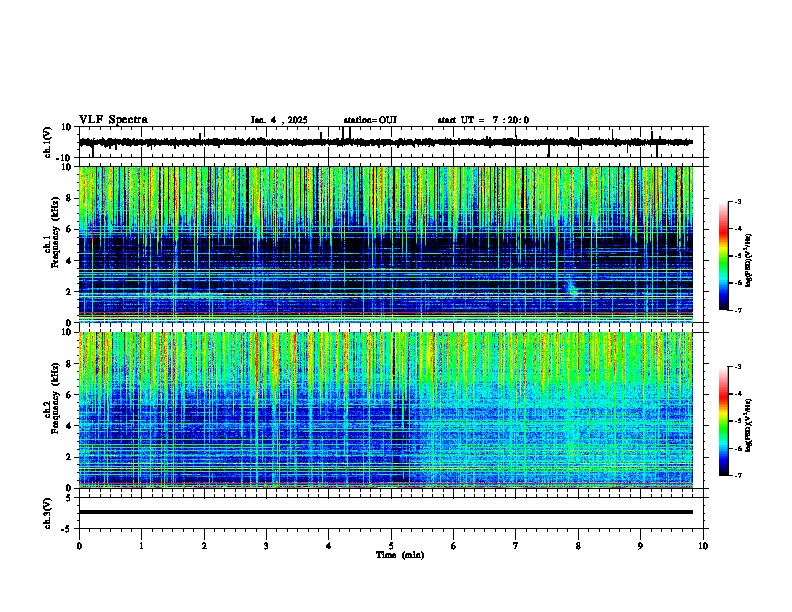Screen dimensions: 792x612
Task: Click the "start UT = 7 :20: 0" text
Action: [x=483, y=120]
